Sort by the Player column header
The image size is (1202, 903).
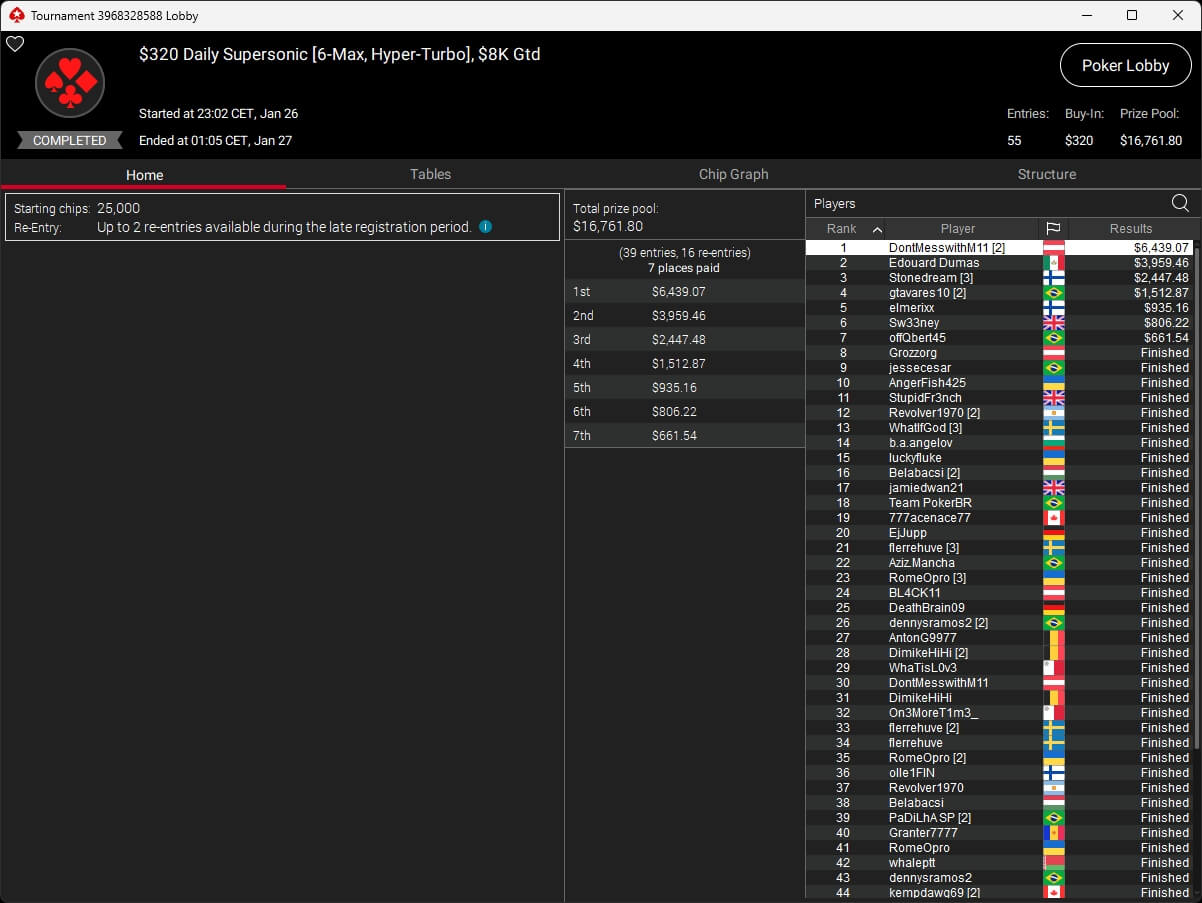coord(957,229)
